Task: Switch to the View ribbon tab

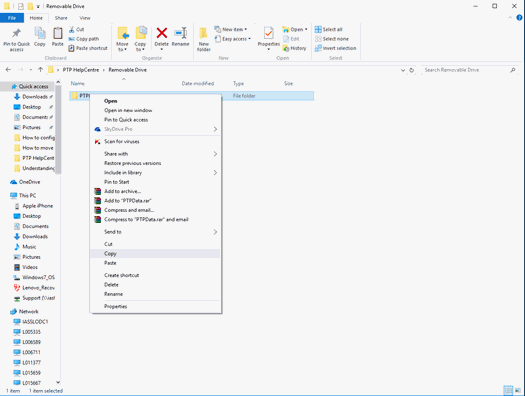Action: click(x=85, y=18)
